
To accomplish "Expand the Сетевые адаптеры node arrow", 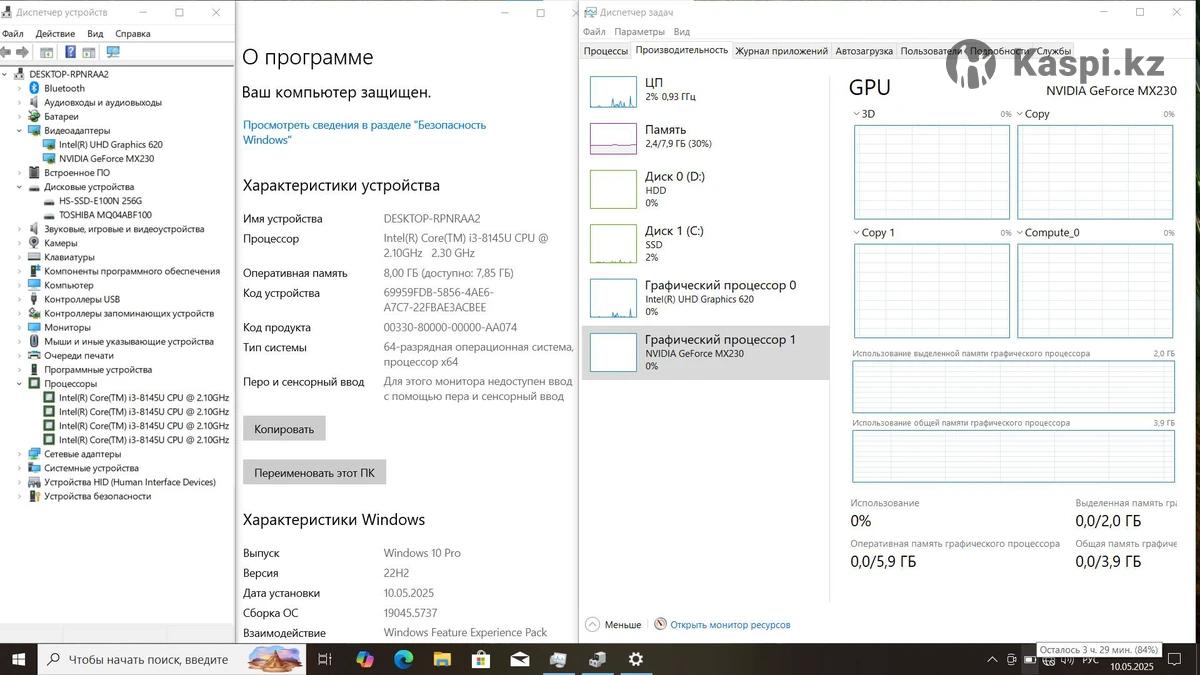I will (19, 454).
